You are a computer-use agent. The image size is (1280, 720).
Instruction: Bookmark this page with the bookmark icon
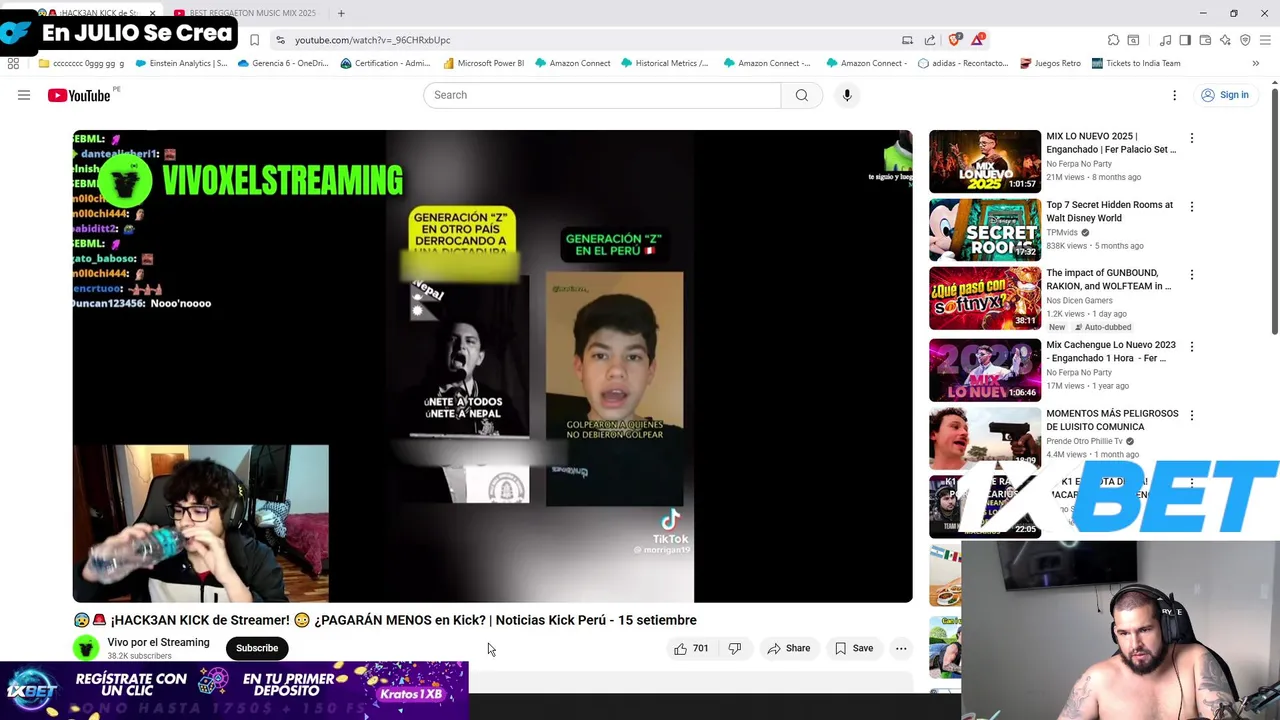255,40
